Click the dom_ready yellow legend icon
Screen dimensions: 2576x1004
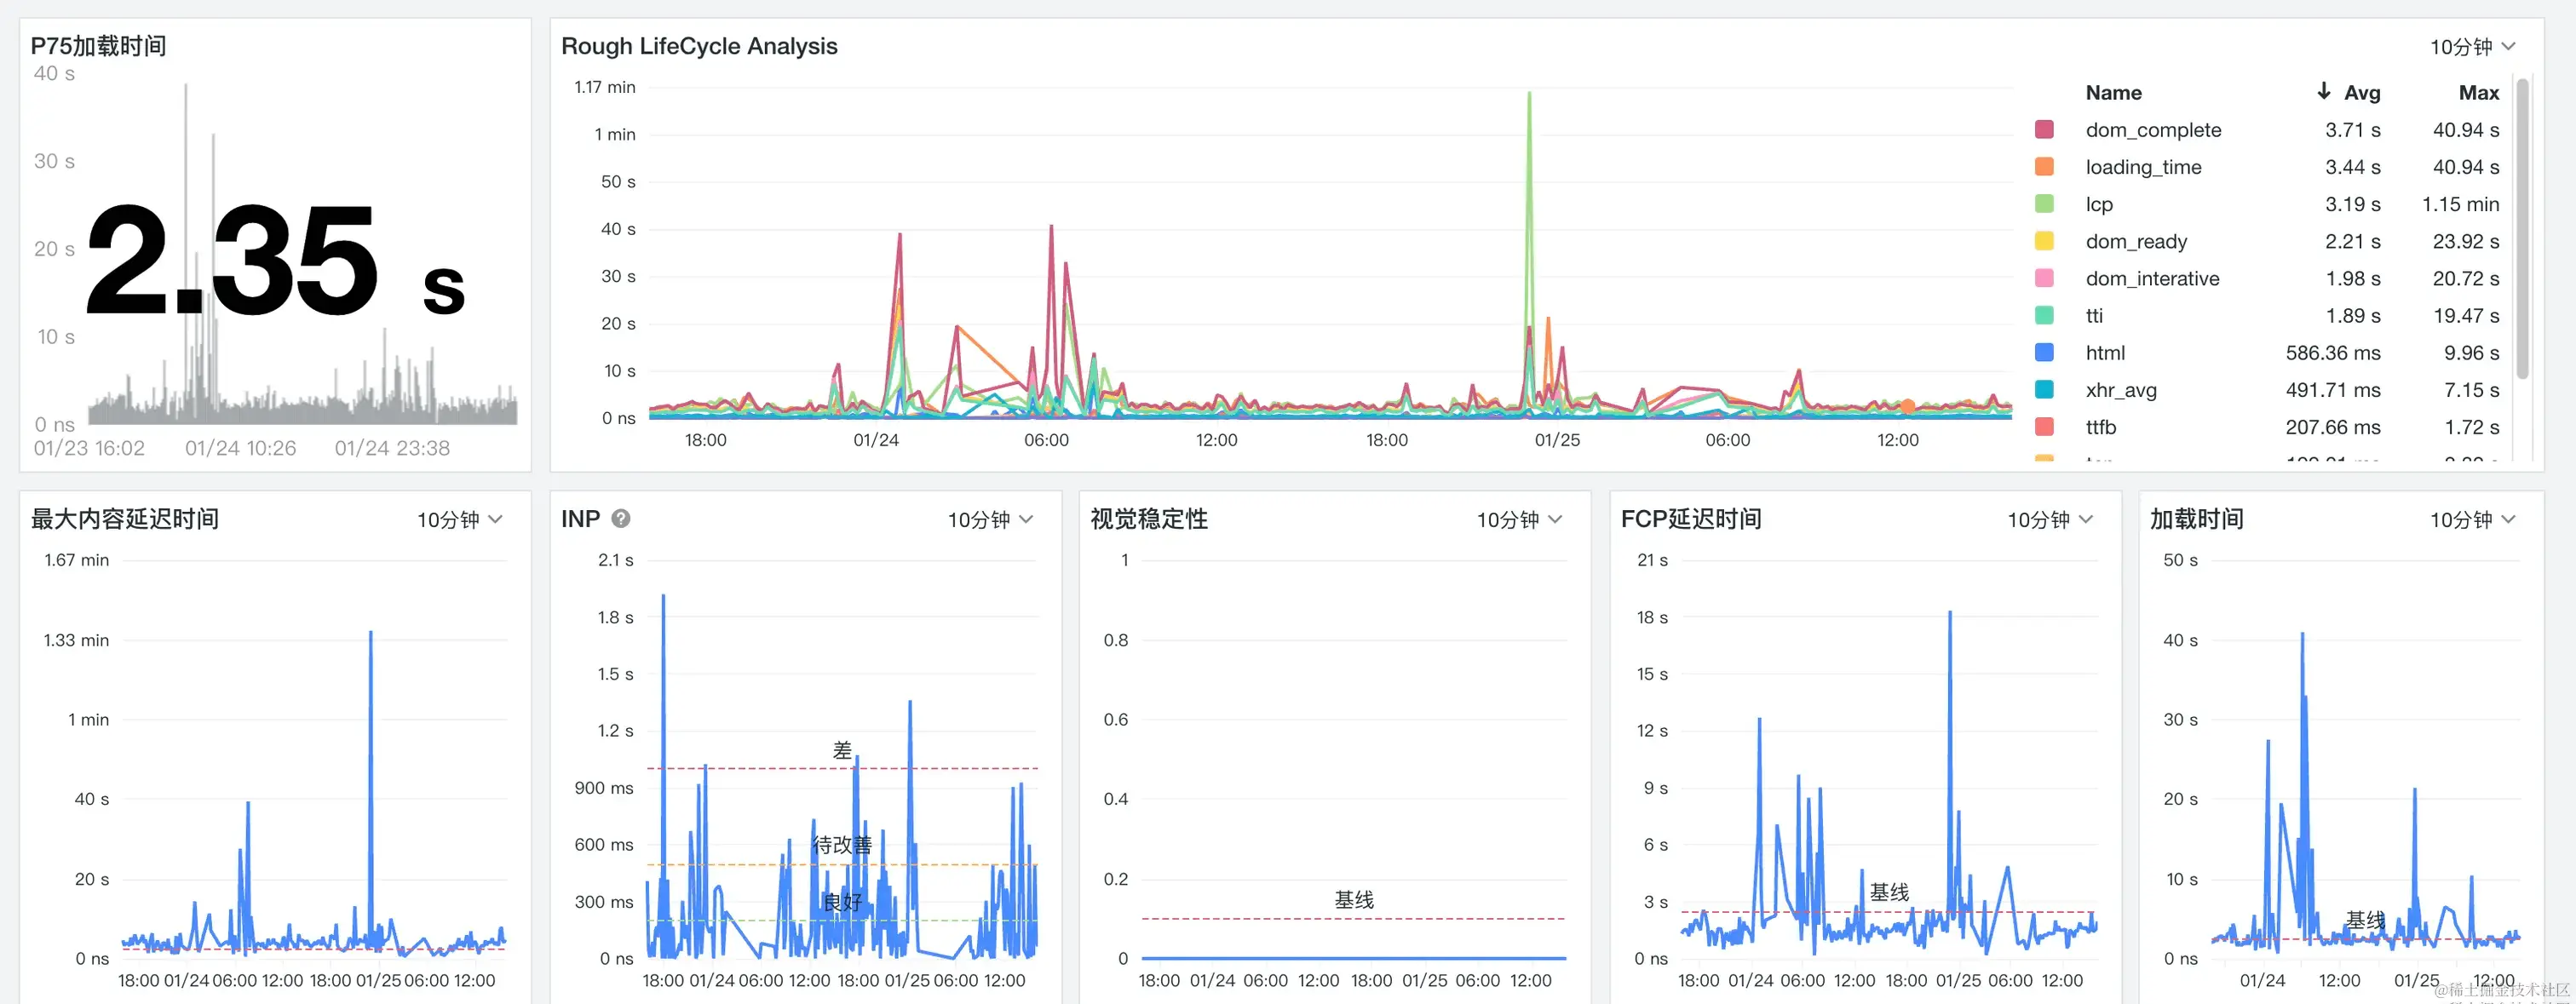point(2044,241)
